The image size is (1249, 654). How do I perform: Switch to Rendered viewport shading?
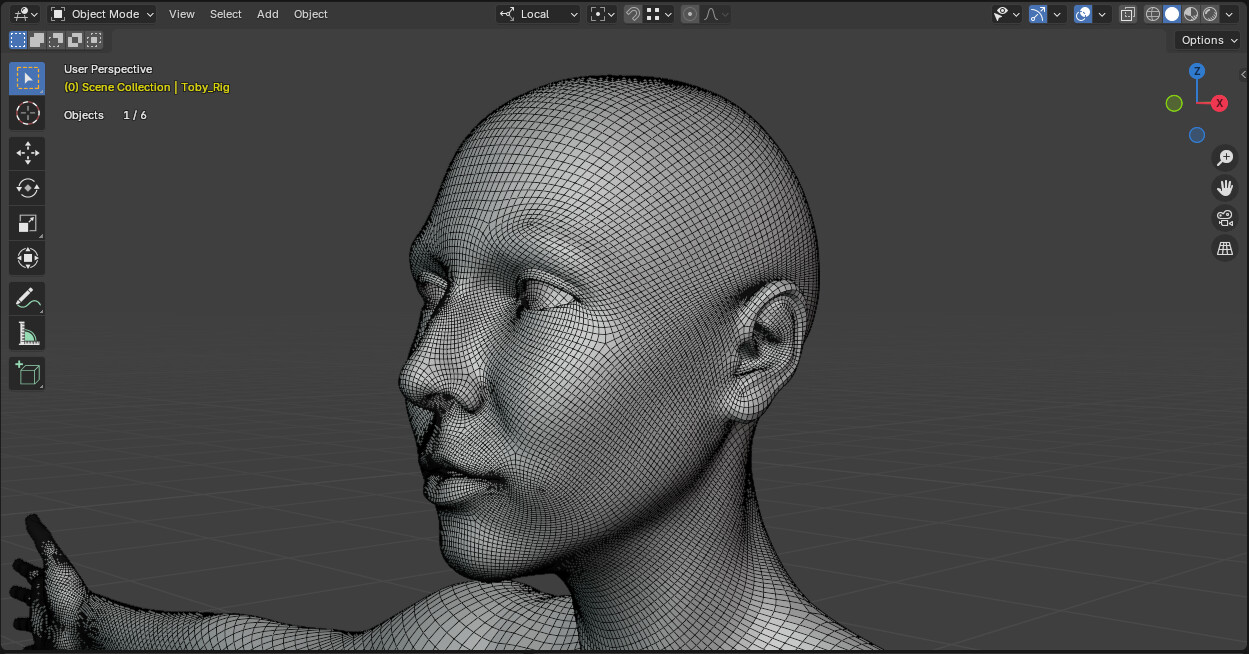point(1209,14)
